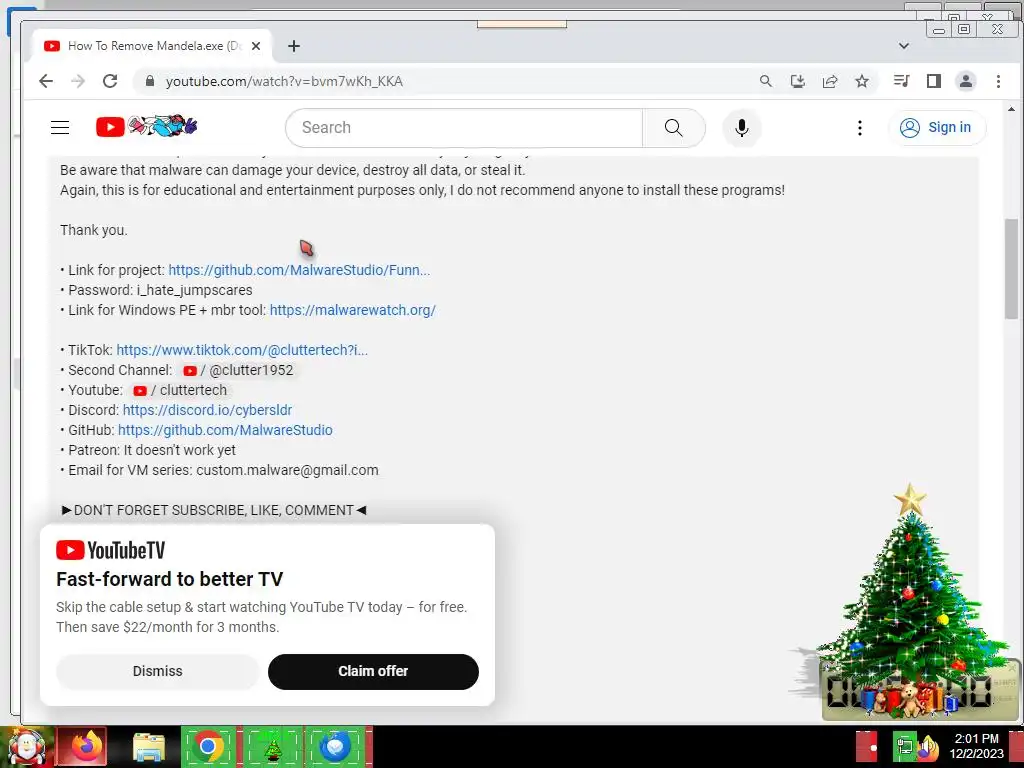Visit the cluttertech YouTube channel
The image size is (1024, 768).
click(x=180, y=390)
